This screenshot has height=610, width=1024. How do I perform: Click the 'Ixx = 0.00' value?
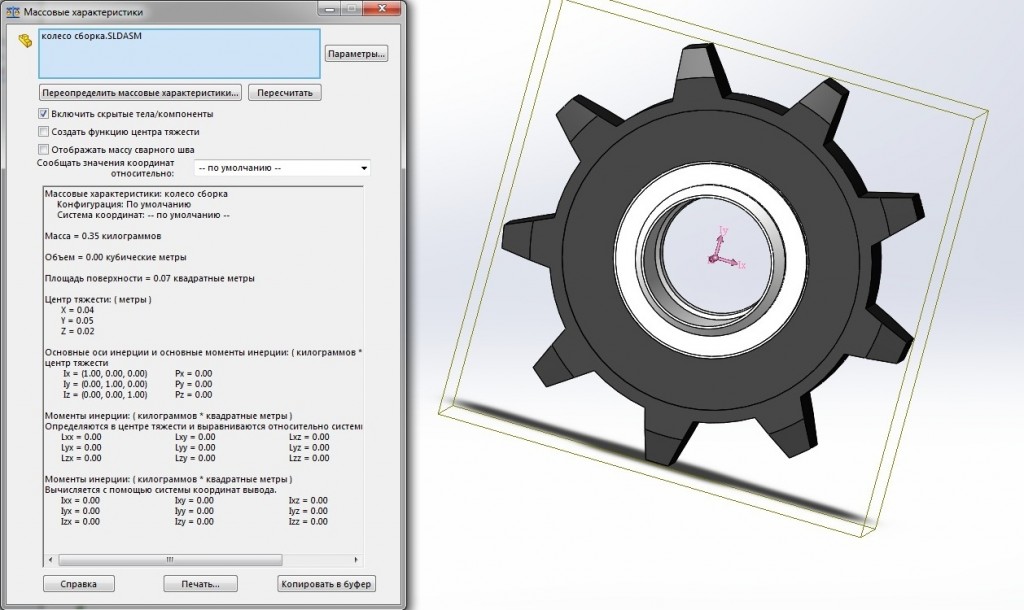click(x=80, y=500)
